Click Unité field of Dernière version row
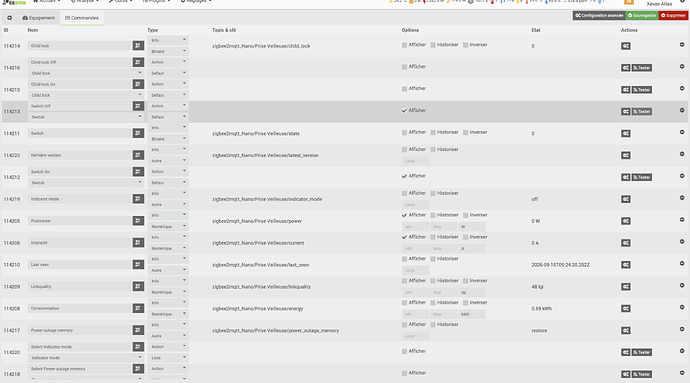The image size is (690, 383). point(415,161)
